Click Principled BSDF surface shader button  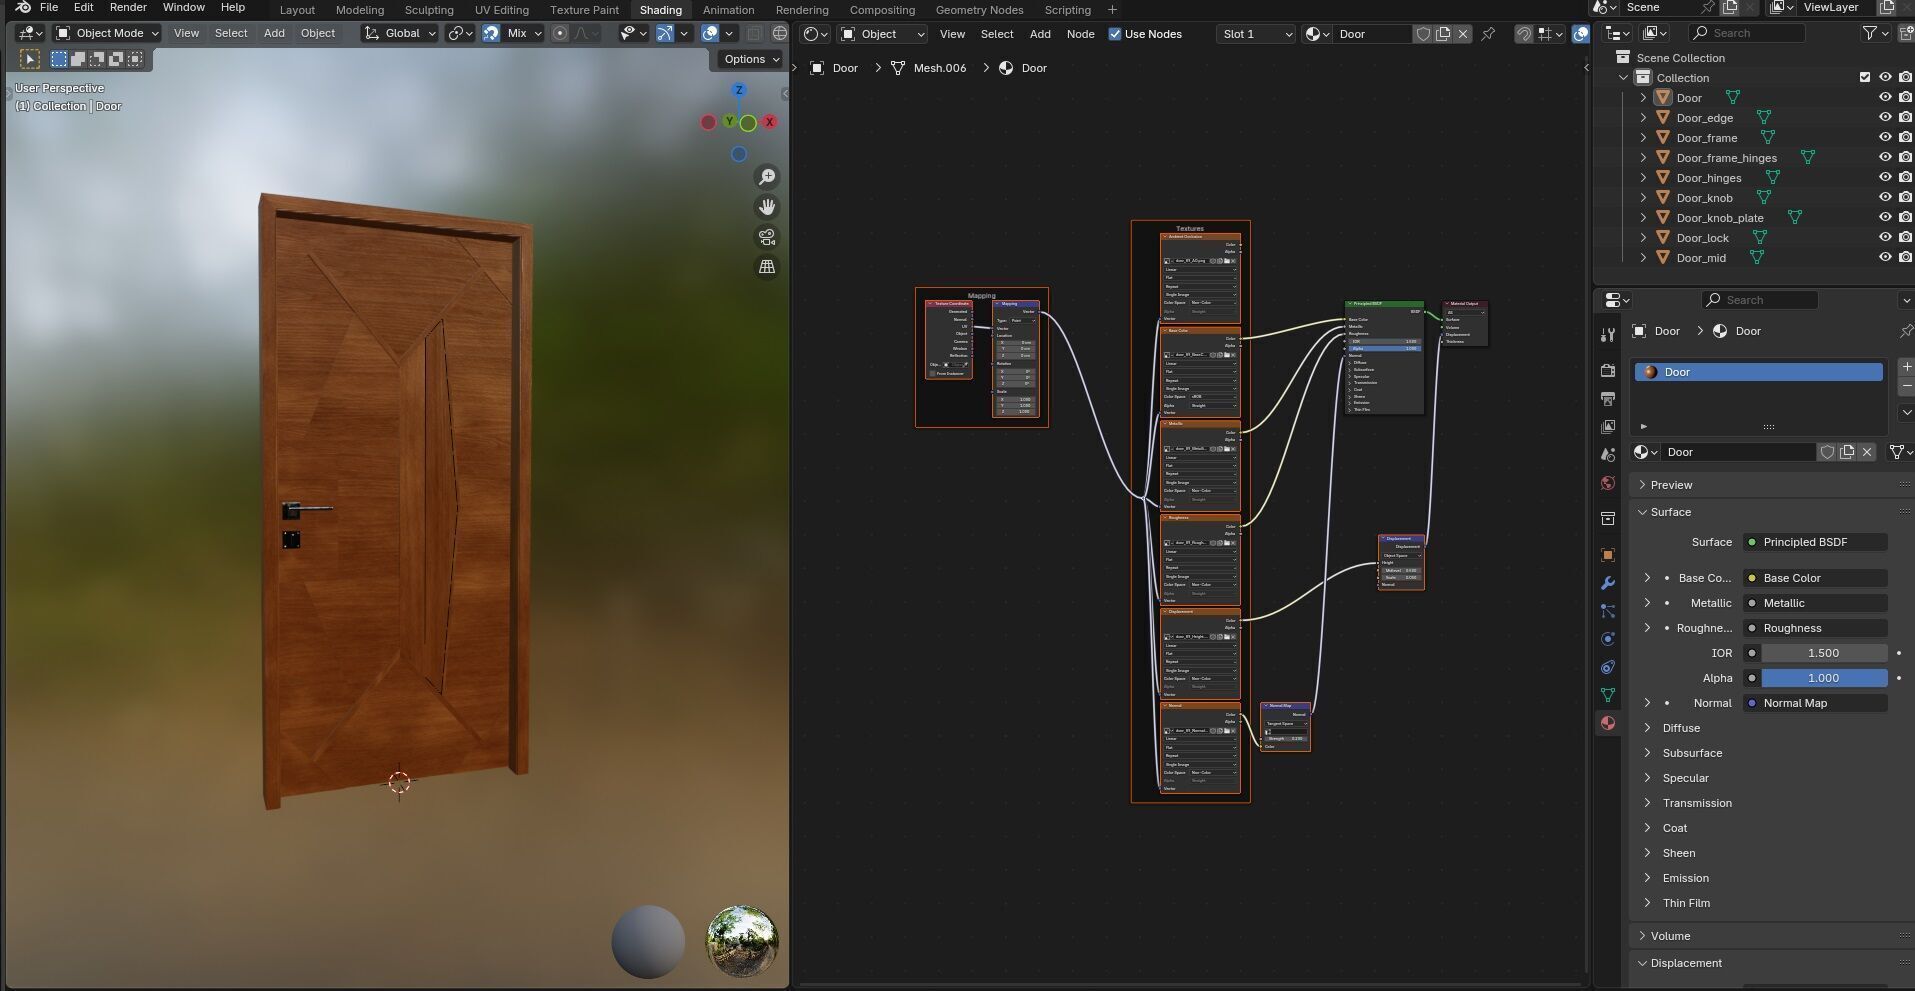(x=1815, y=542)
